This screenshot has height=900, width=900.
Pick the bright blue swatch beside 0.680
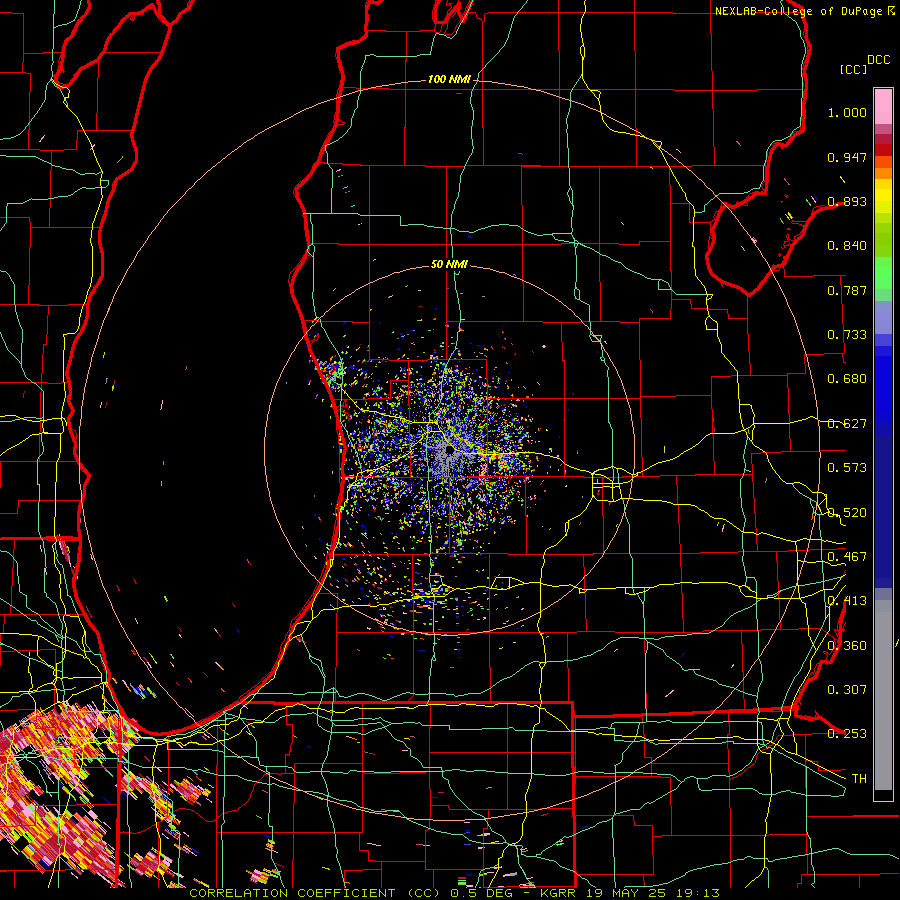[x=883, y=383]
